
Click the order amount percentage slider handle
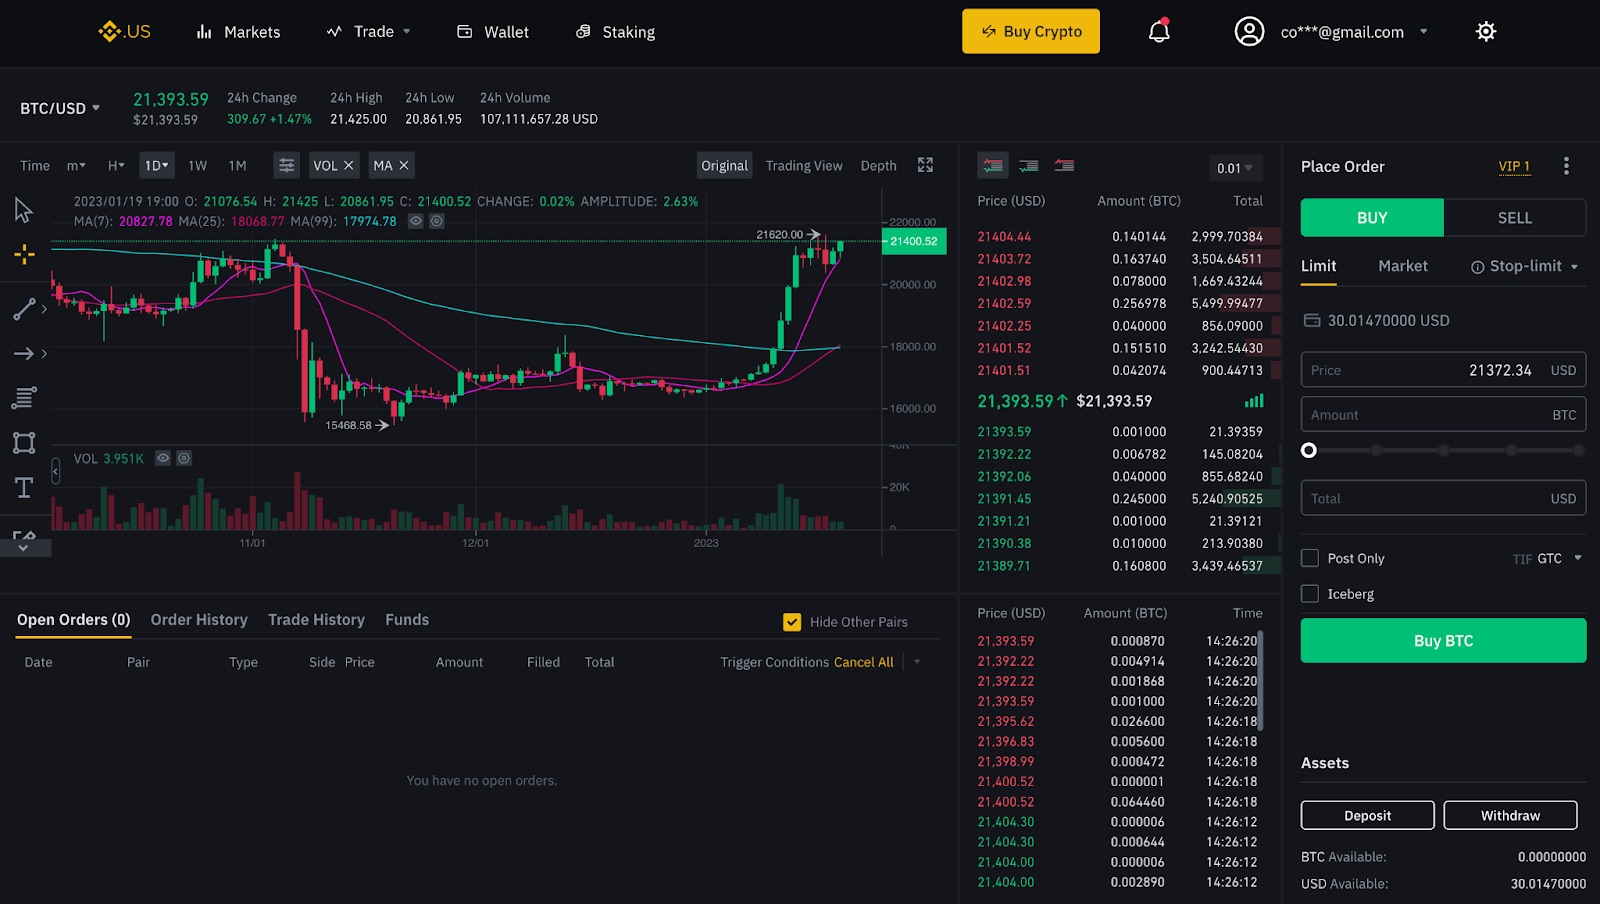(x=1309, y=451)
